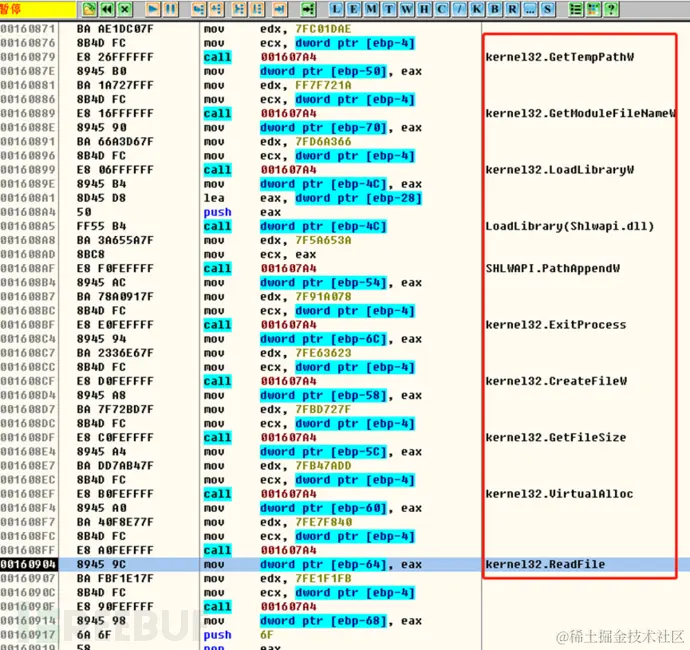Click the comment SHLWAPI.PathAppendW

tap(553, 268)
